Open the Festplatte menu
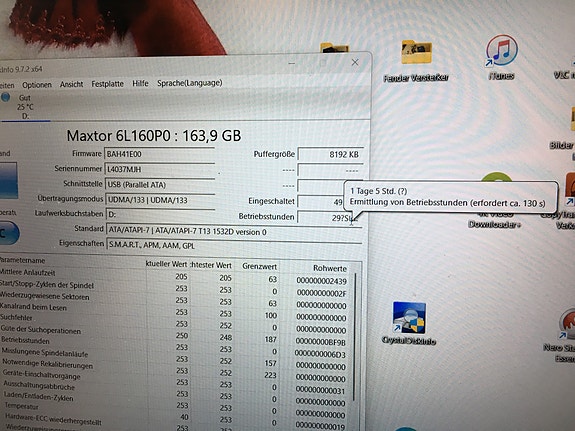 pyautogui.click(x=107, y=84)
